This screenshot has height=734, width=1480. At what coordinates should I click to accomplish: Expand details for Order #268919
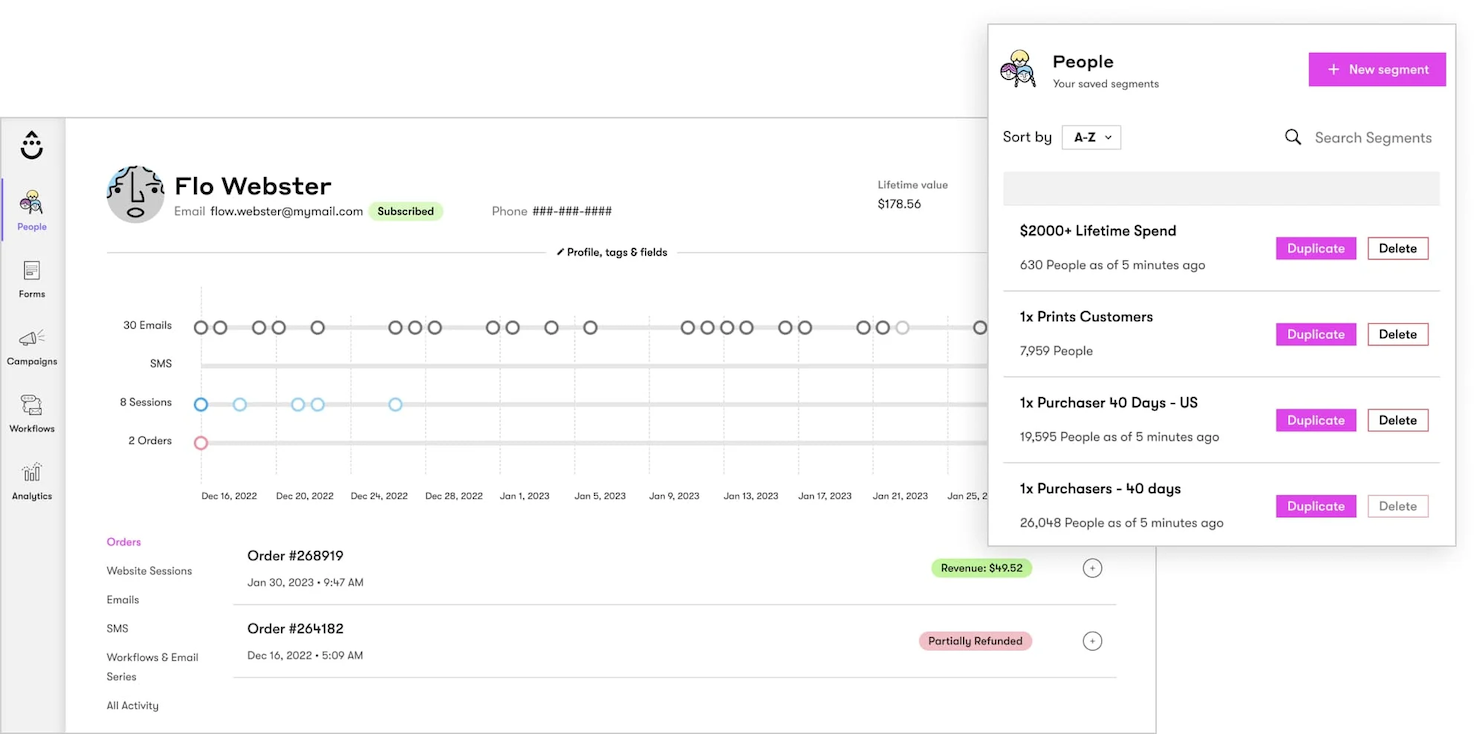click(x=1092, y=567)
